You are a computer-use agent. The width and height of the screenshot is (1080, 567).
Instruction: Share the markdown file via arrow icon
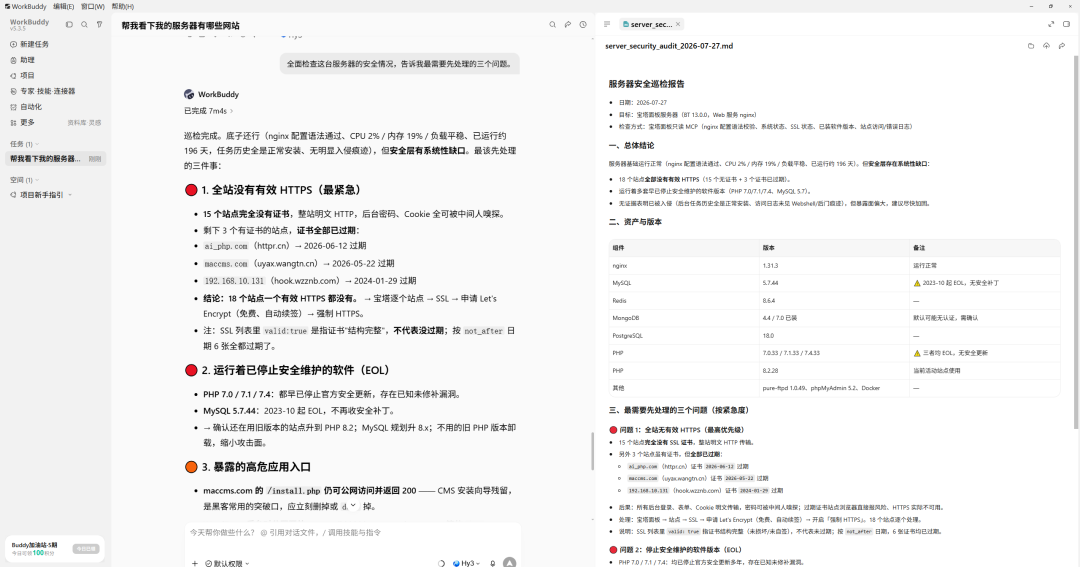[x=1061, y=46]
